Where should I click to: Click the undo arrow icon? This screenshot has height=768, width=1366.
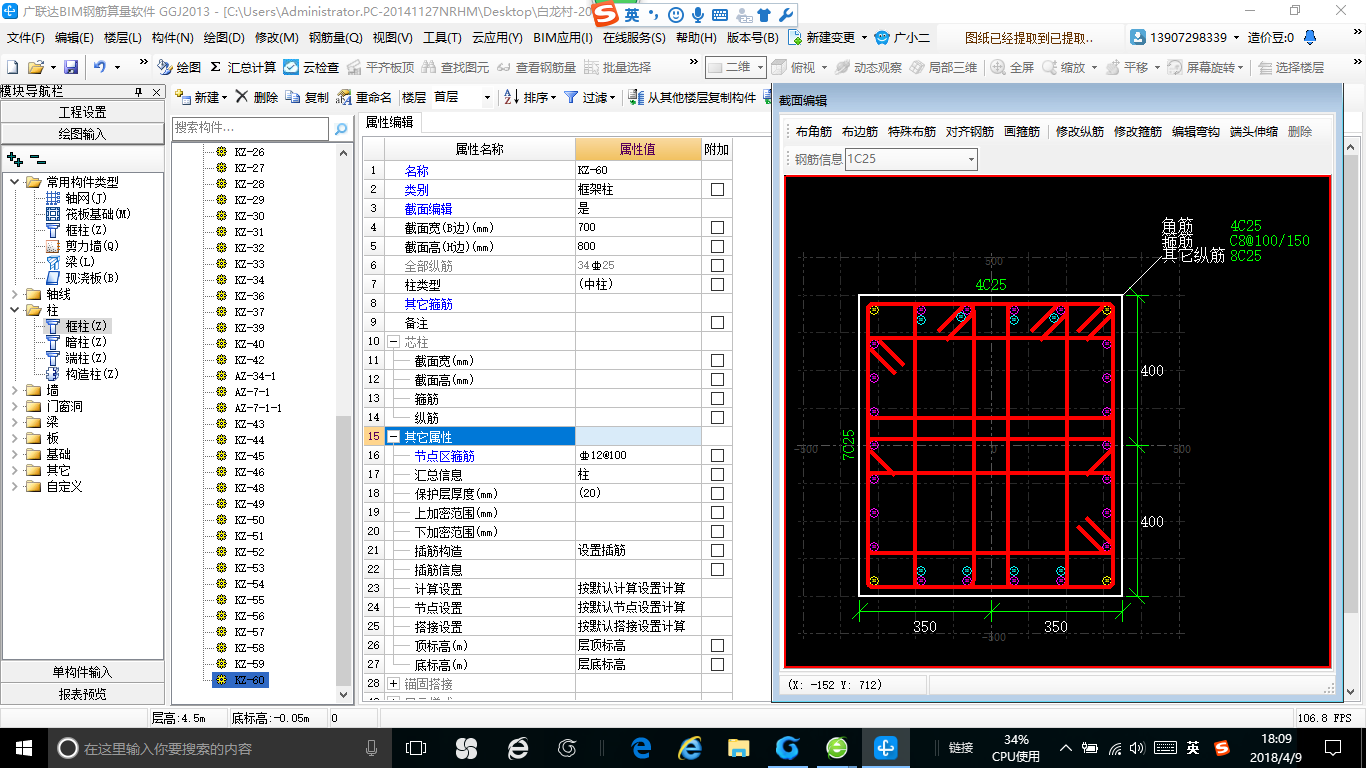100,67
